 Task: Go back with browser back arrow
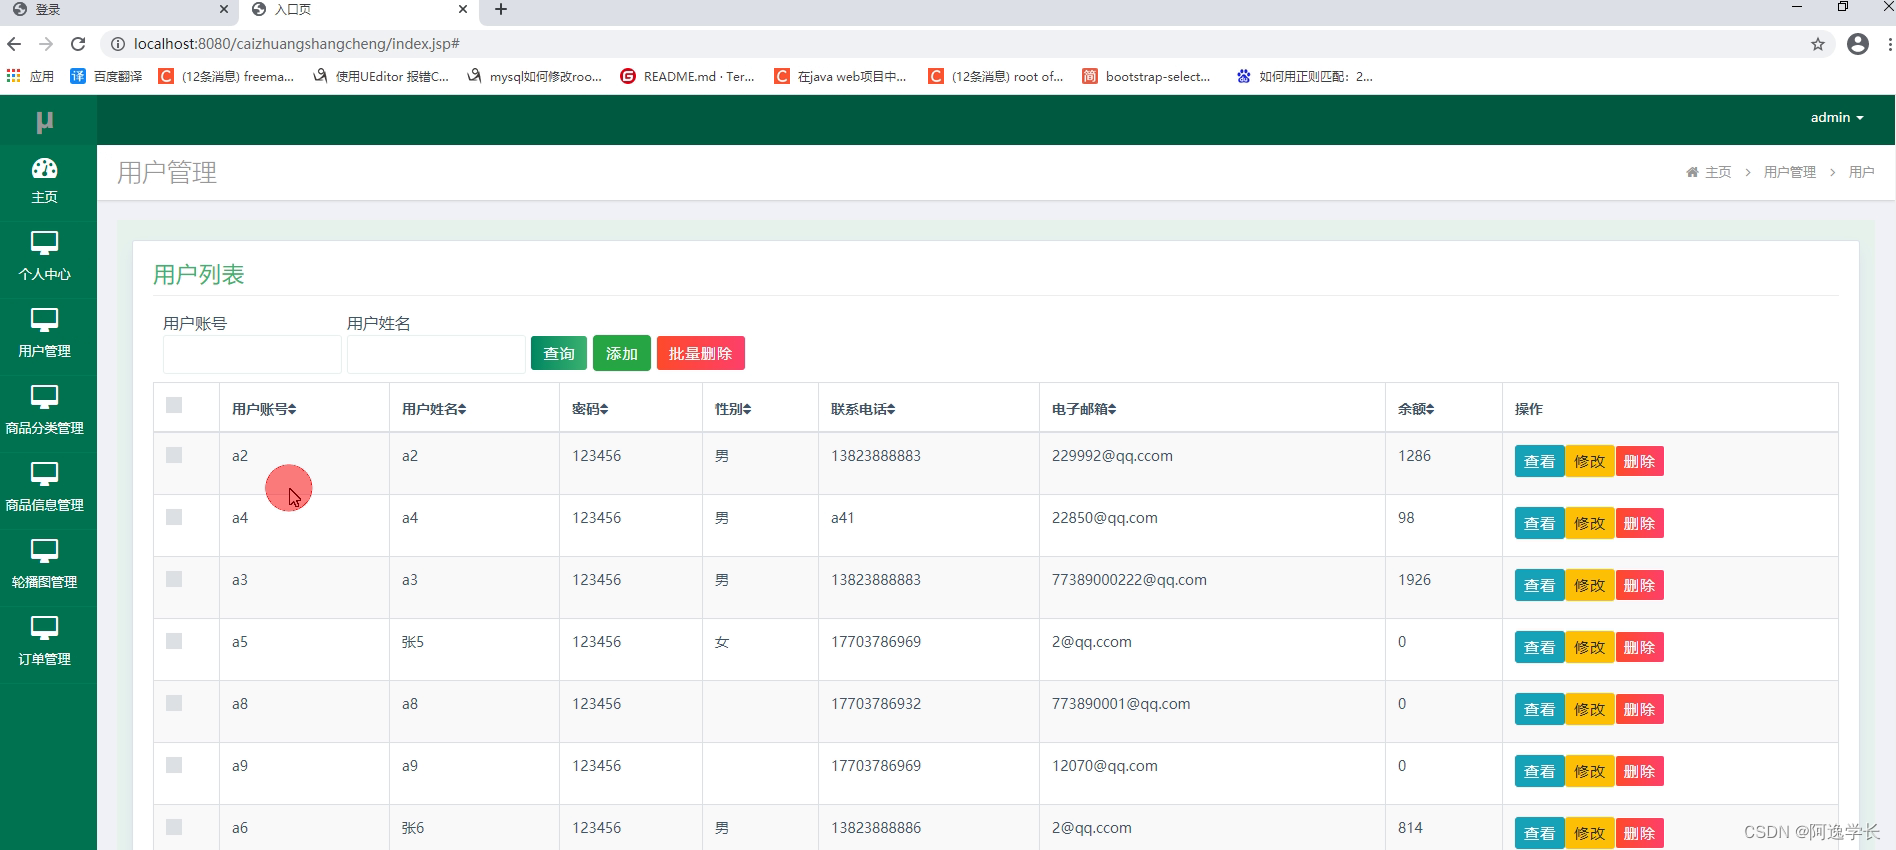(x=14, y=44)
